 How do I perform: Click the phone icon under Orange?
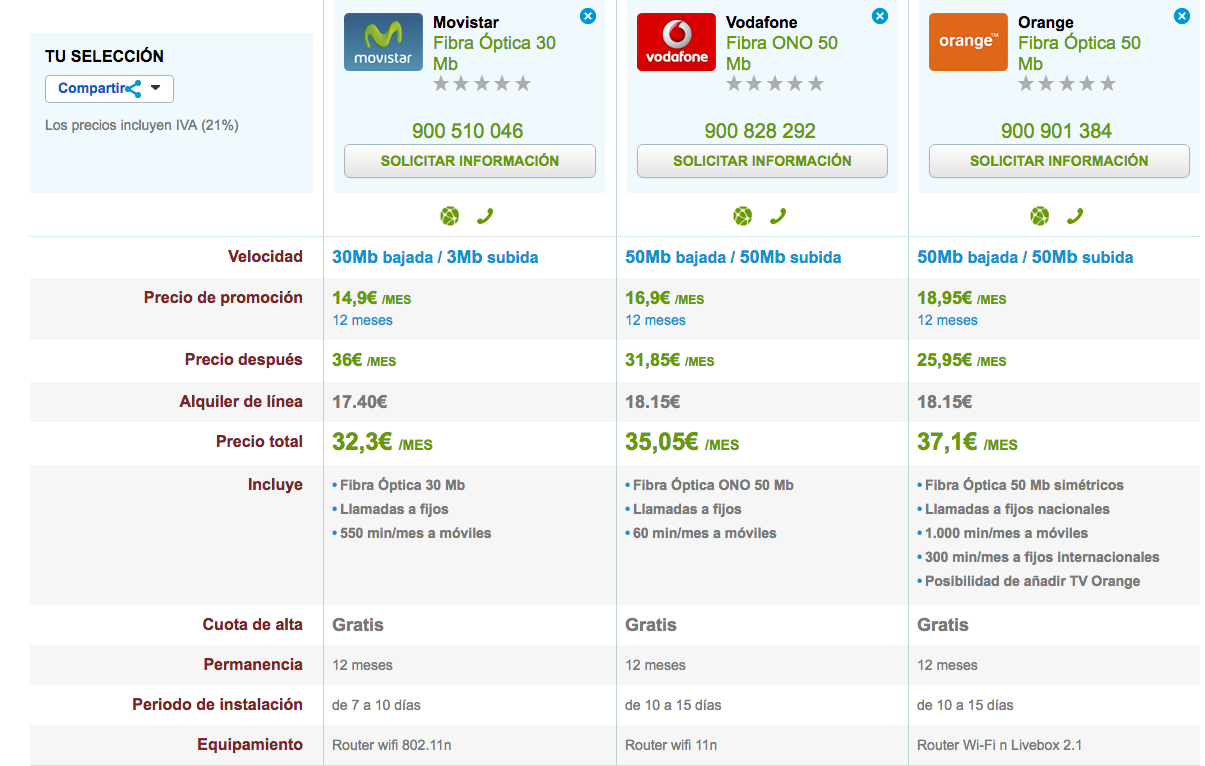1075,215
